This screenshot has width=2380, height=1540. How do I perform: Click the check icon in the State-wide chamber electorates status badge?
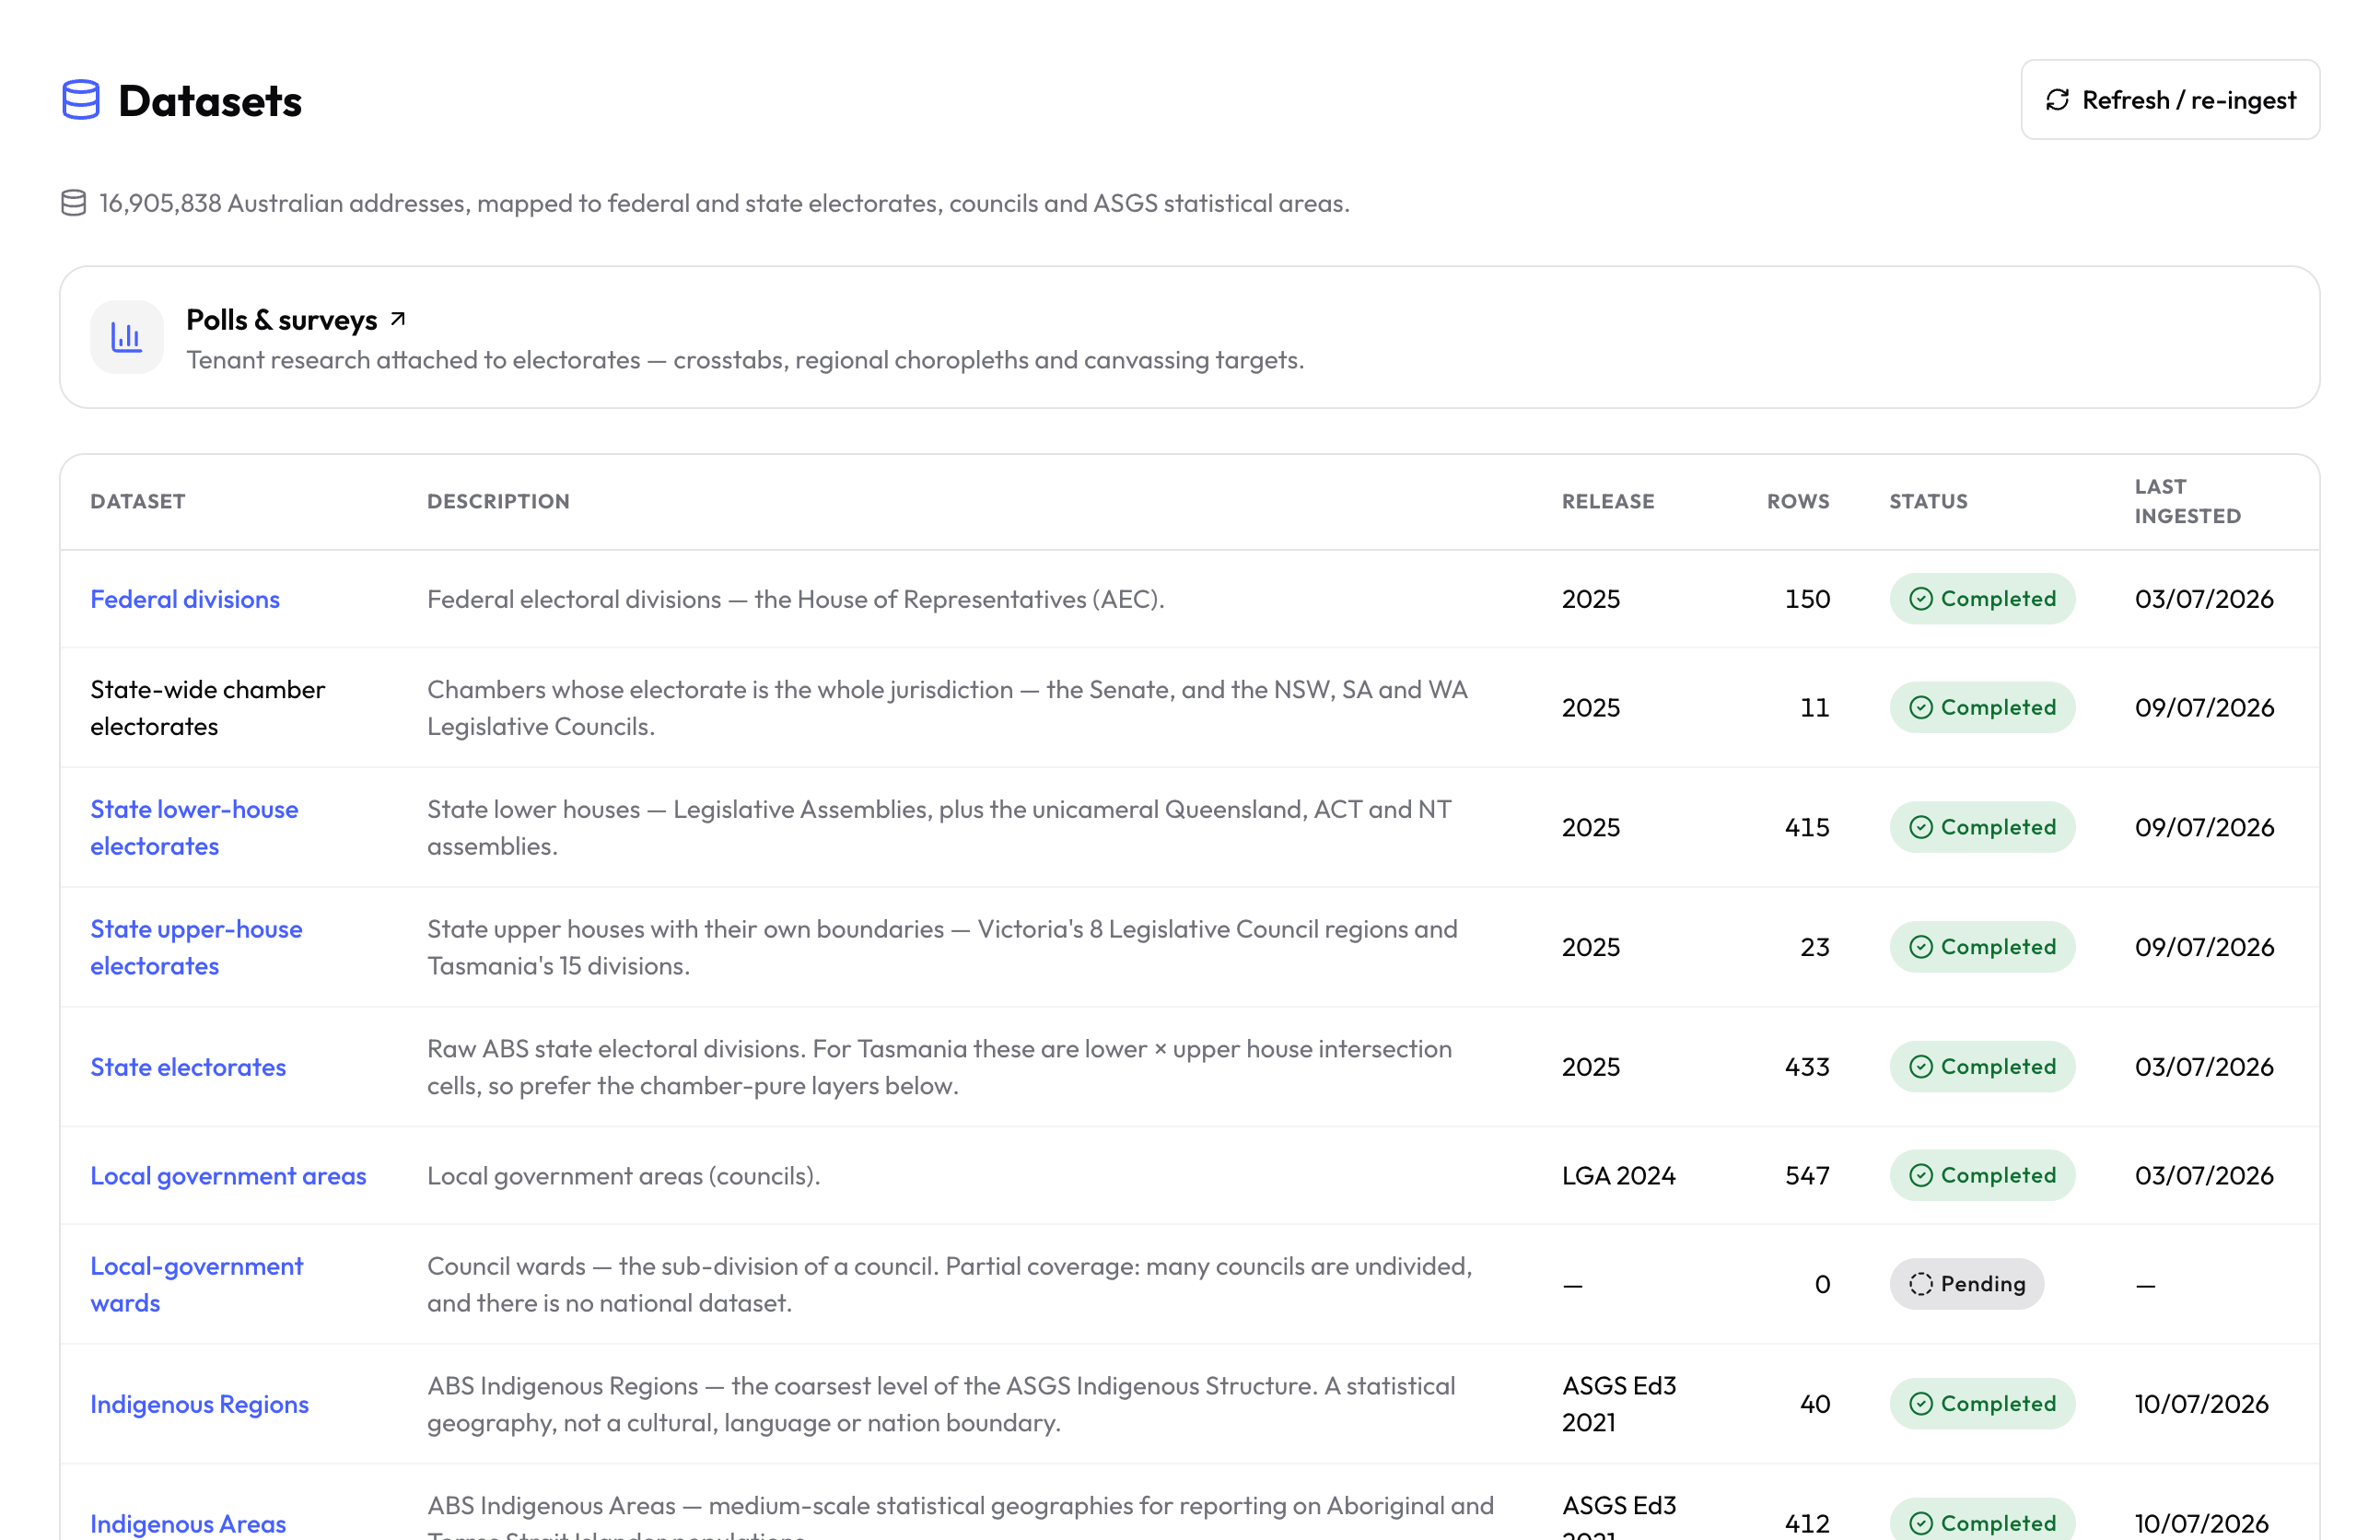[x=1921, y=708]
